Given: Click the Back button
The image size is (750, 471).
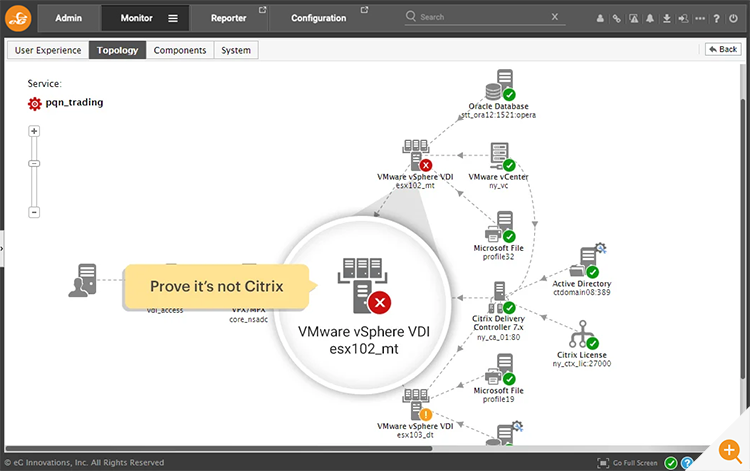Looking at the screenshot, I should (x=723, y=49).
